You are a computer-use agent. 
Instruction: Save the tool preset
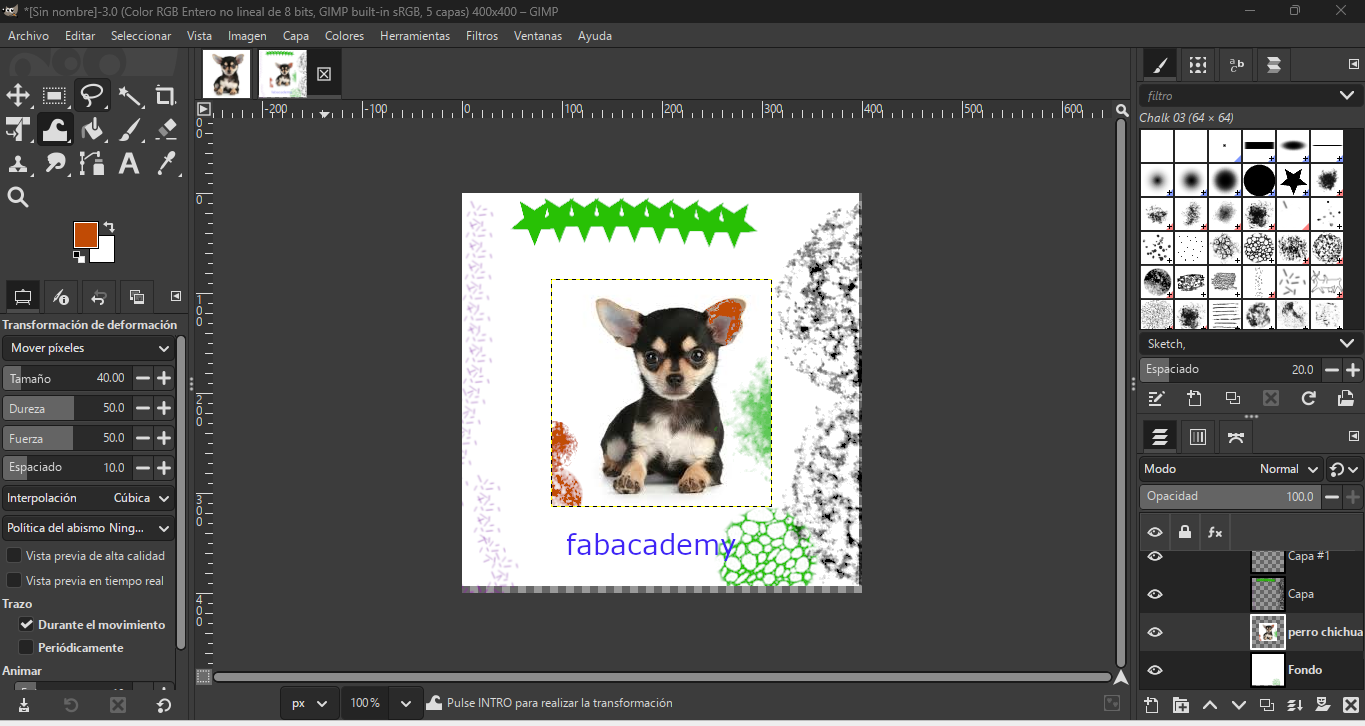(x=24, y=705)
